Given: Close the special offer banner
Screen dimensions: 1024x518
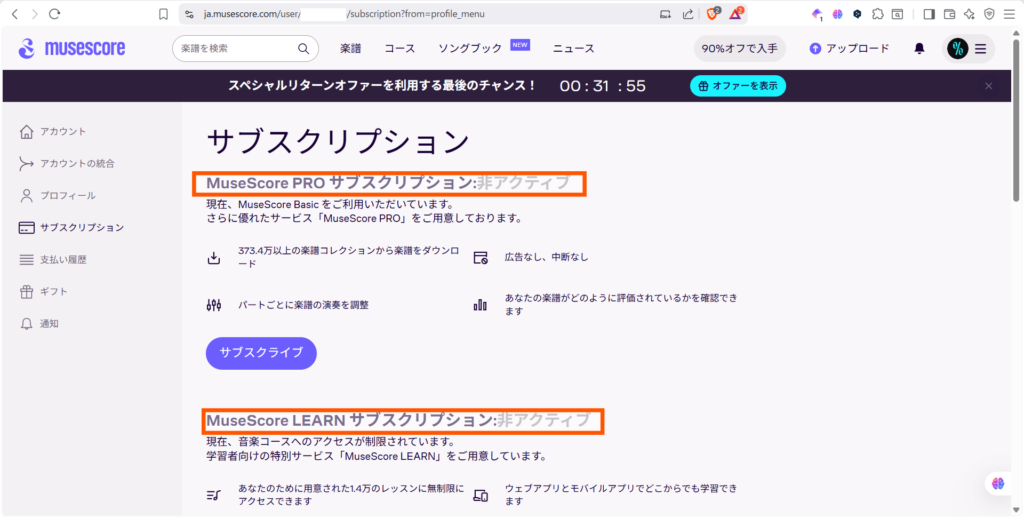Looking at the screenshot, I should pos(988,86).
